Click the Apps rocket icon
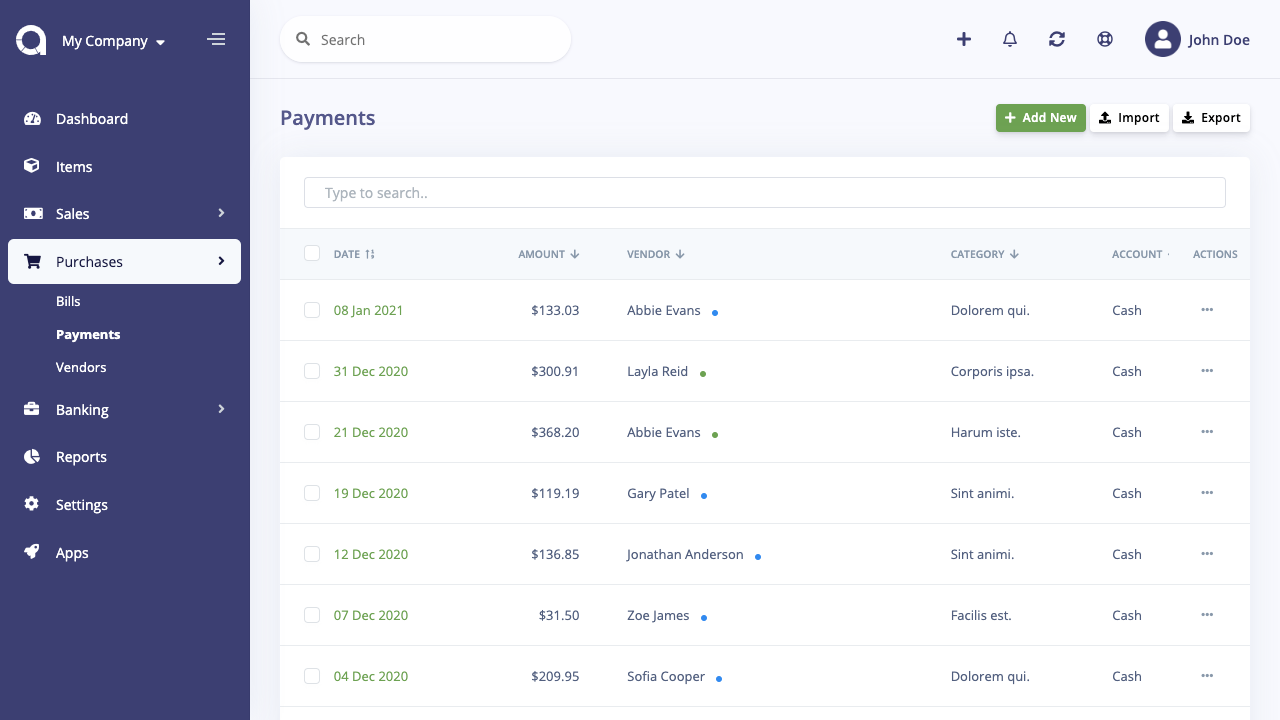This screenshot has width=1280, height=720. click(x=32, y=552)
